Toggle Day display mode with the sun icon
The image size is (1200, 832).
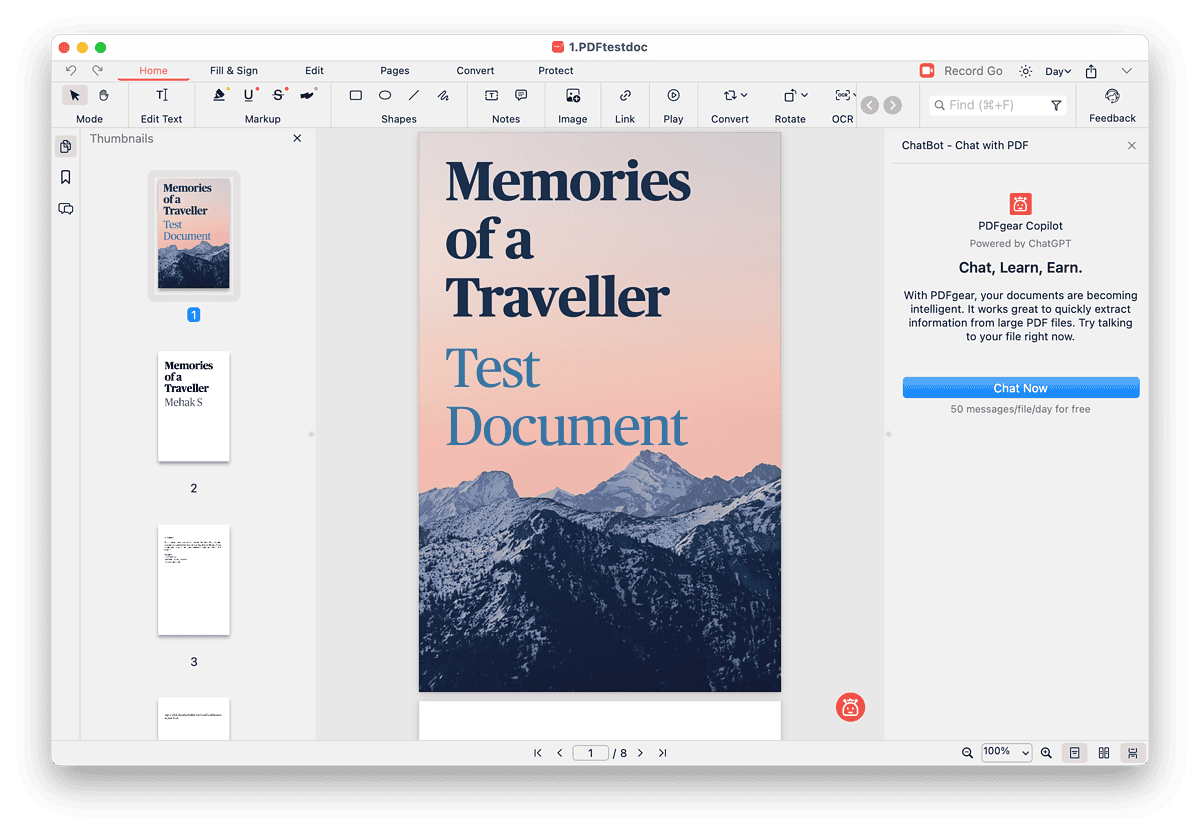click(1024, 71)
